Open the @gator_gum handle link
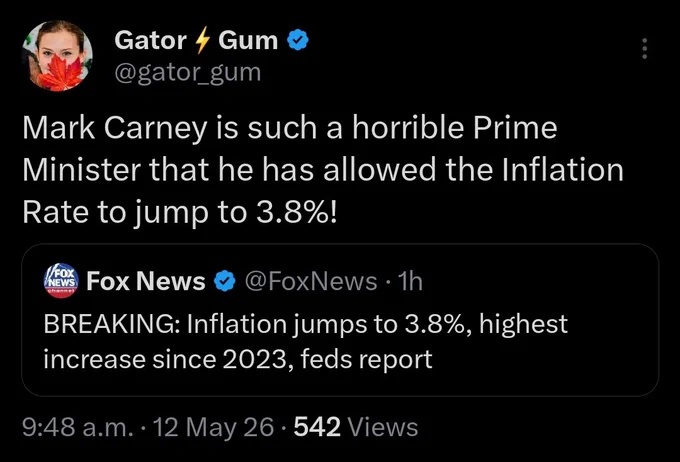The width and height of the screenshot is (680, 462). (188, 72)
